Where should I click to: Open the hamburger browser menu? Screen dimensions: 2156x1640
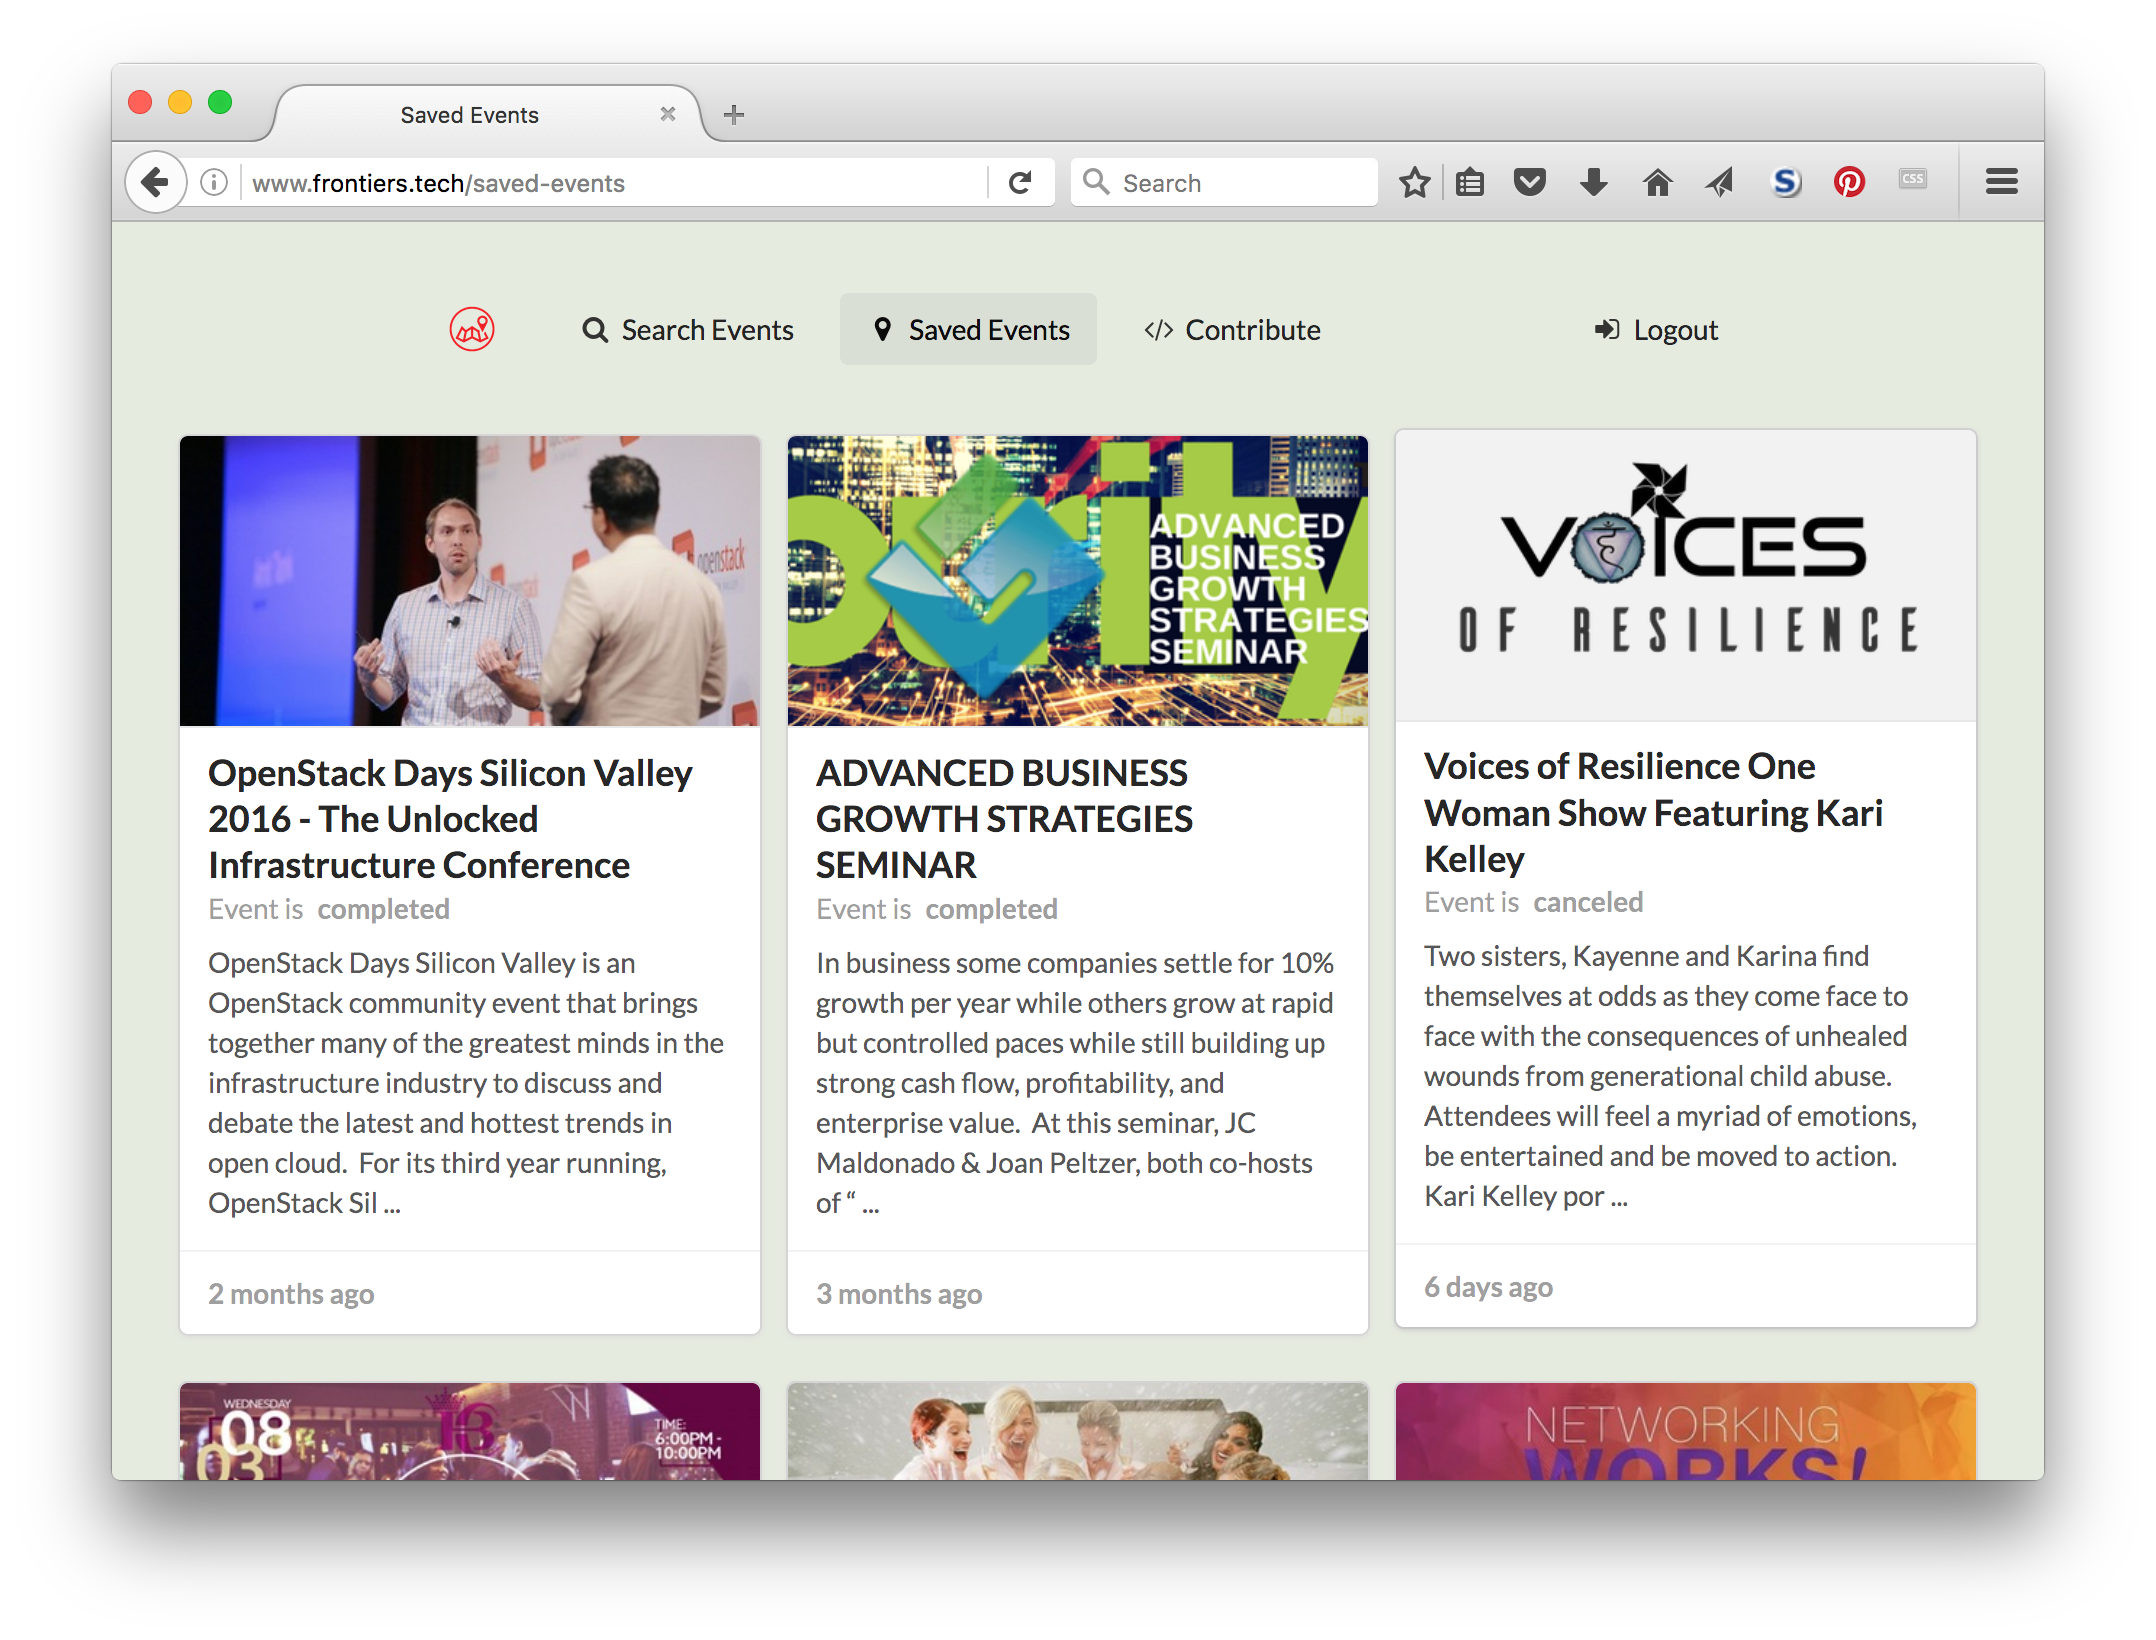coord(2001,183)
